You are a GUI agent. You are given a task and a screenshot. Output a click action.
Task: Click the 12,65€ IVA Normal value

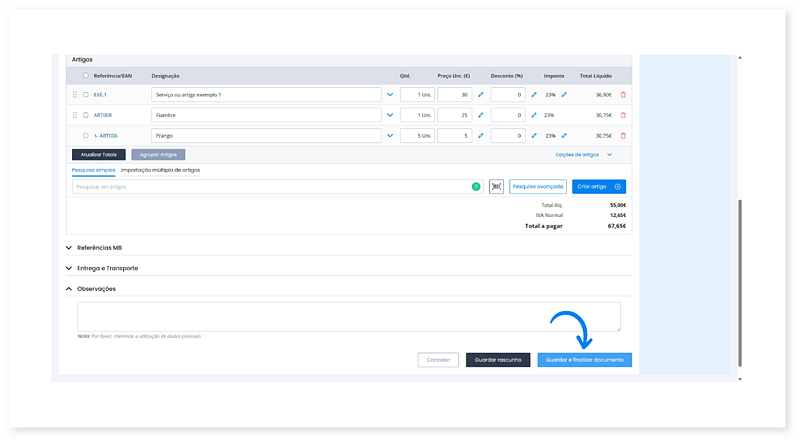point(618,215)
